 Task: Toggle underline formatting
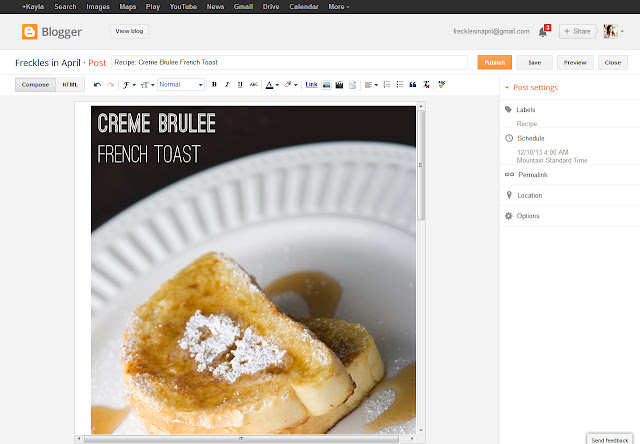coord(240,84)
